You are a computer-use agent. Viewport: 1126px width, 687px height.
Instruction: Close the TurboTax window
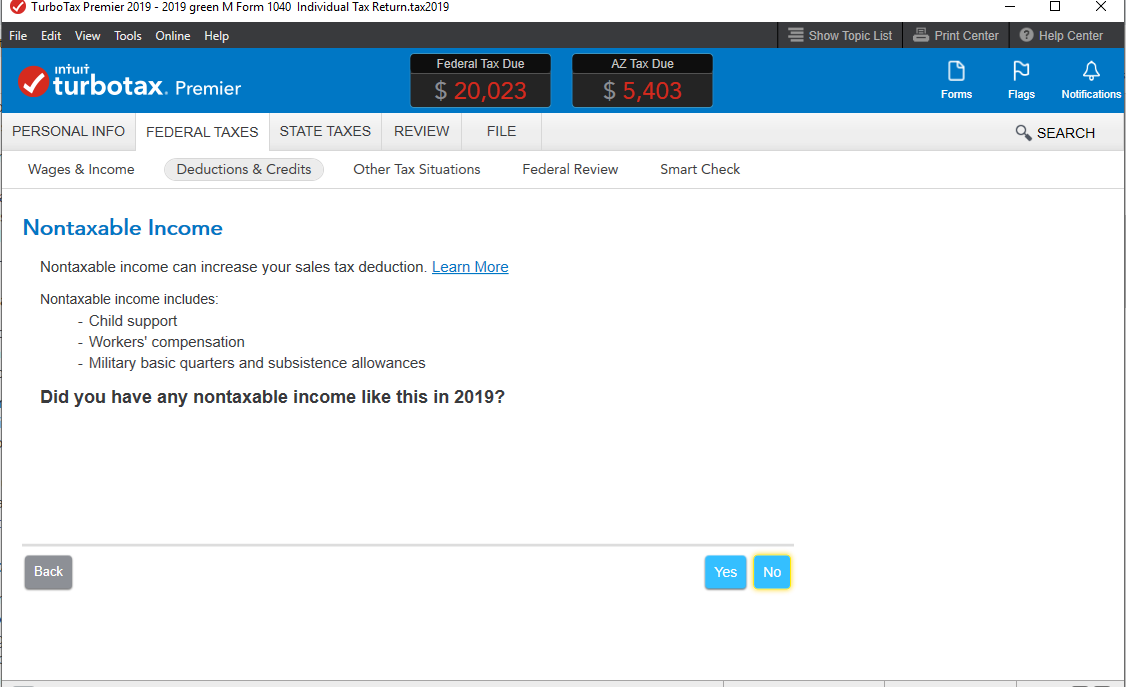click(x=1101, y=7)
